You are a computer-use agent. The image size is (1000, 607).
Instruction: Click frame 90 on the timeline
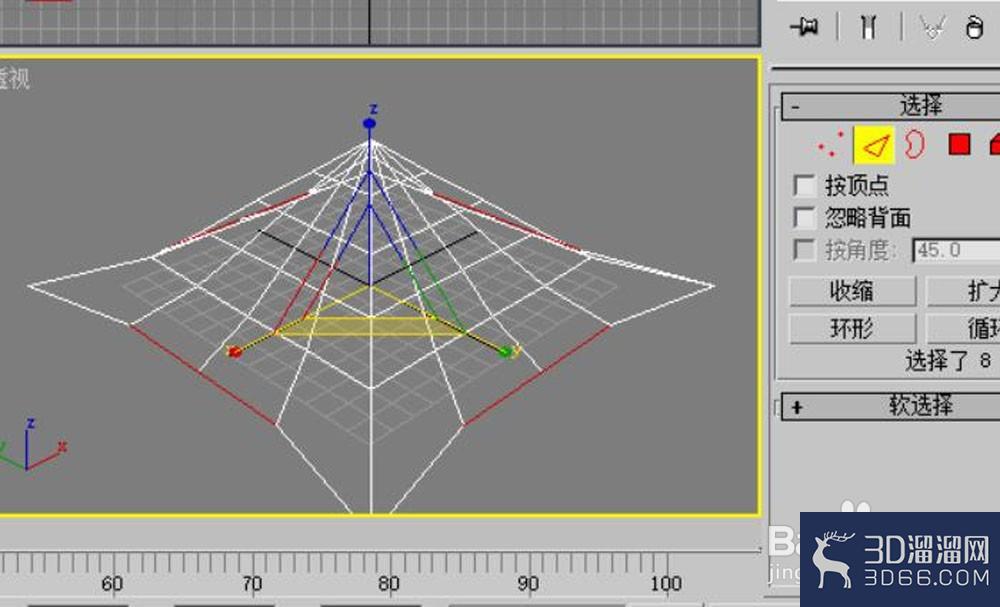(x=528, y=583)
